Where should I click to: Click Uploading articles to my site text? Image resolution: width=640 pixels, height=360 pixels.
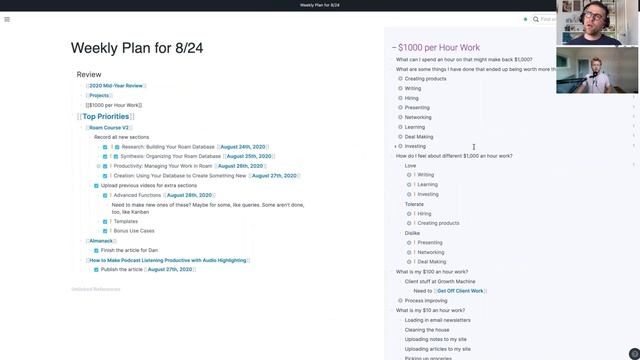click(438, 349)
